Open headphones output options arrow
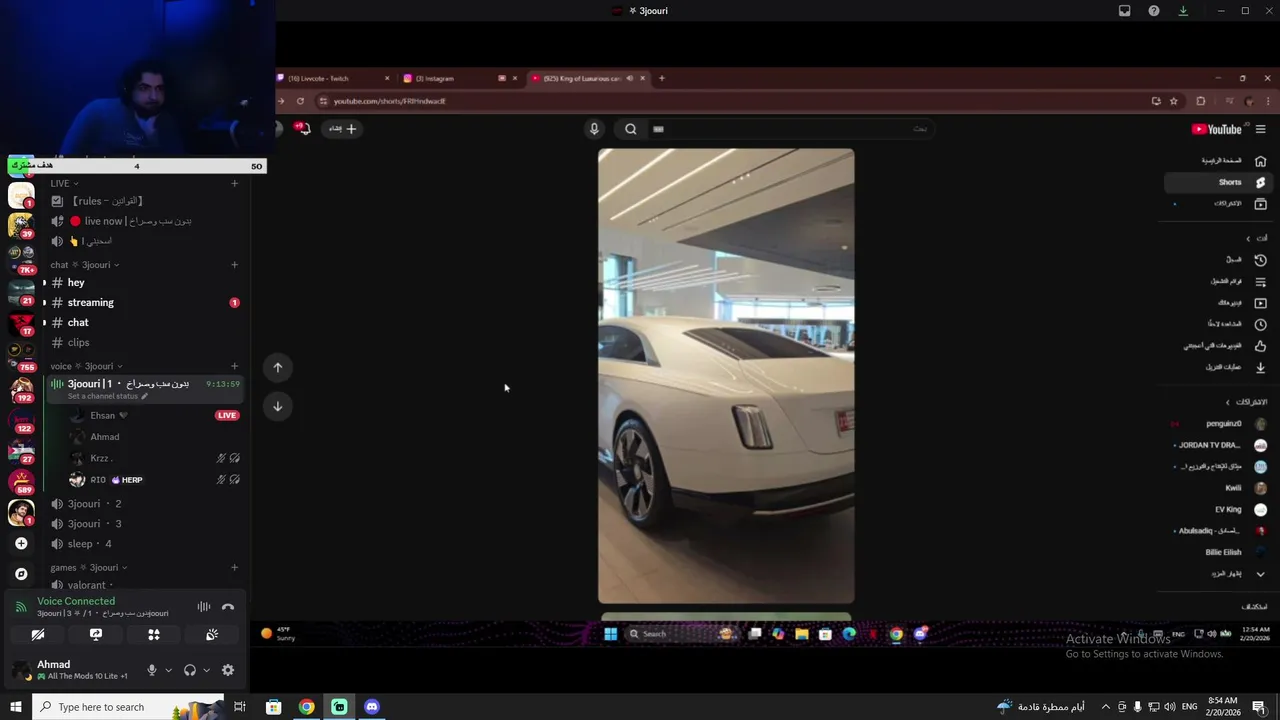Viewport: 1280px width, 720px height. tap(206, 670)
